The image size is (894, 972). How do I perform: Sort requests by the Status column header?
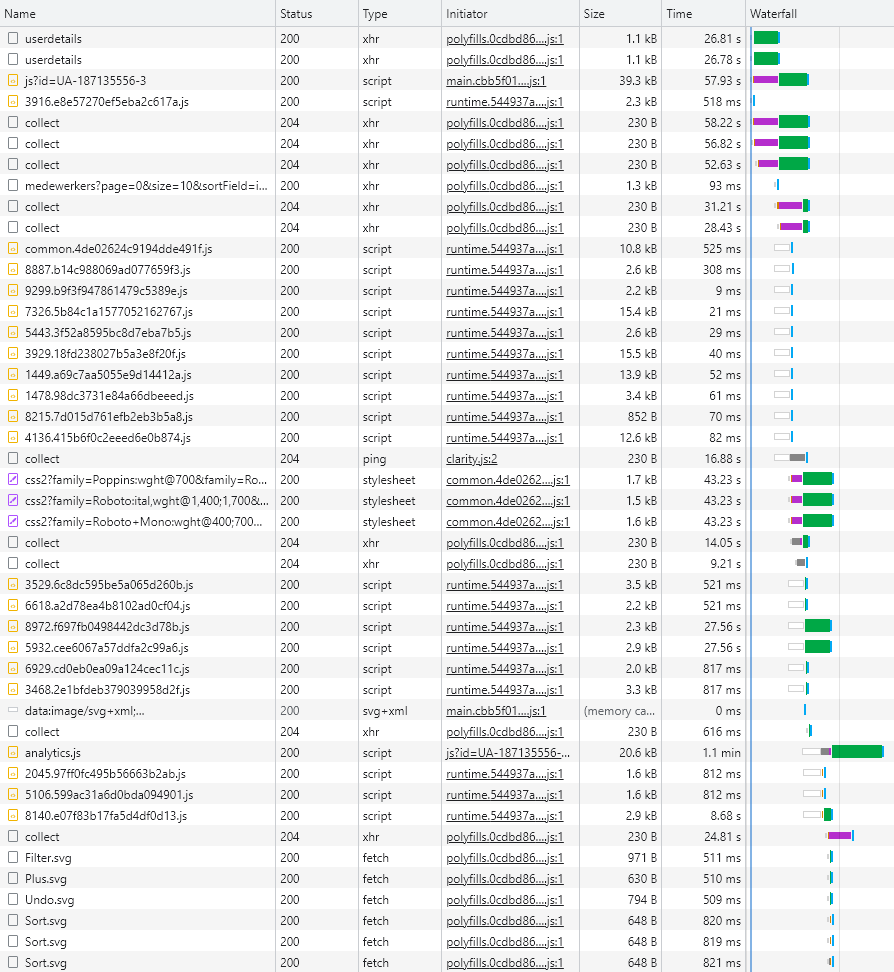click(x=317, y=14)
